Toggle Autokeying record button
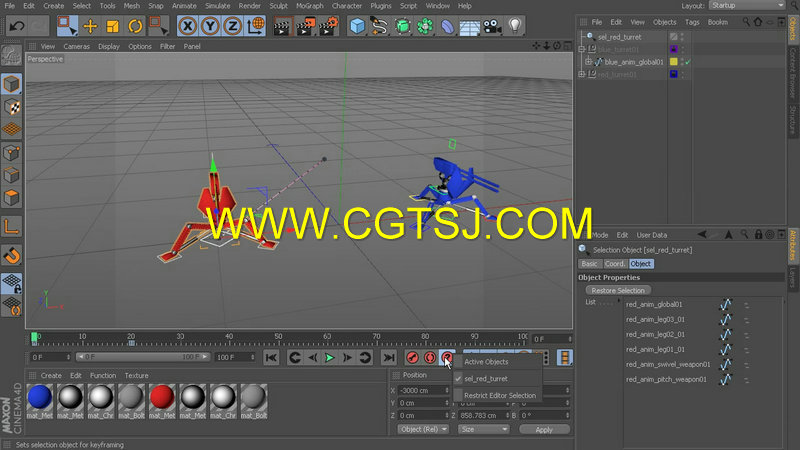This screenshot has width=800, height=450. [x=430, y=358]
